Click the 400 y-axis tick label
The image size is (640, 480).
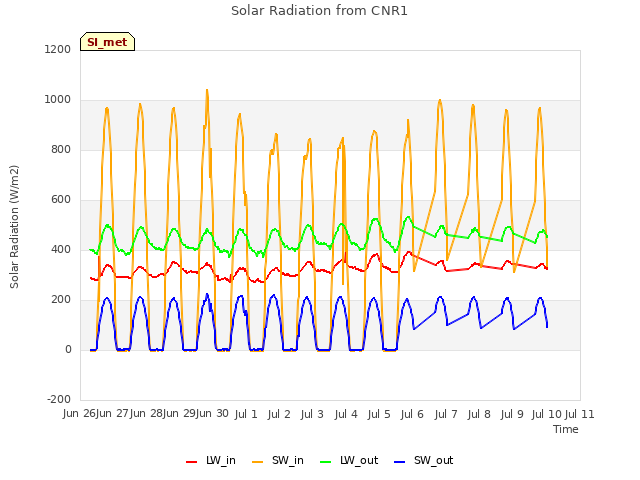[61, 249]
